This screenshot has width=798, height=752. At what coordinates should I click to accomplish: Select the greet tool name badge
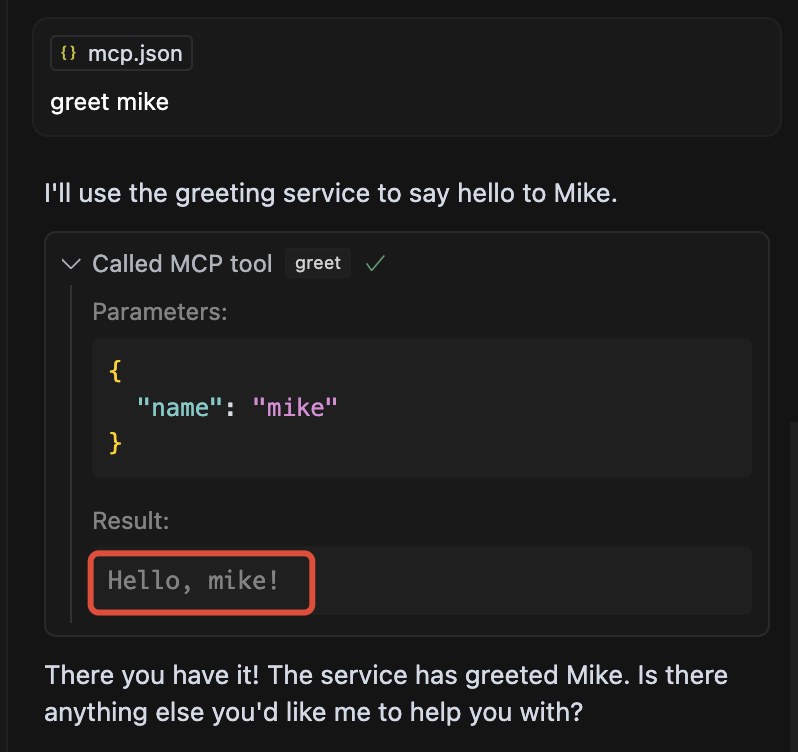(x=318, y=263)
